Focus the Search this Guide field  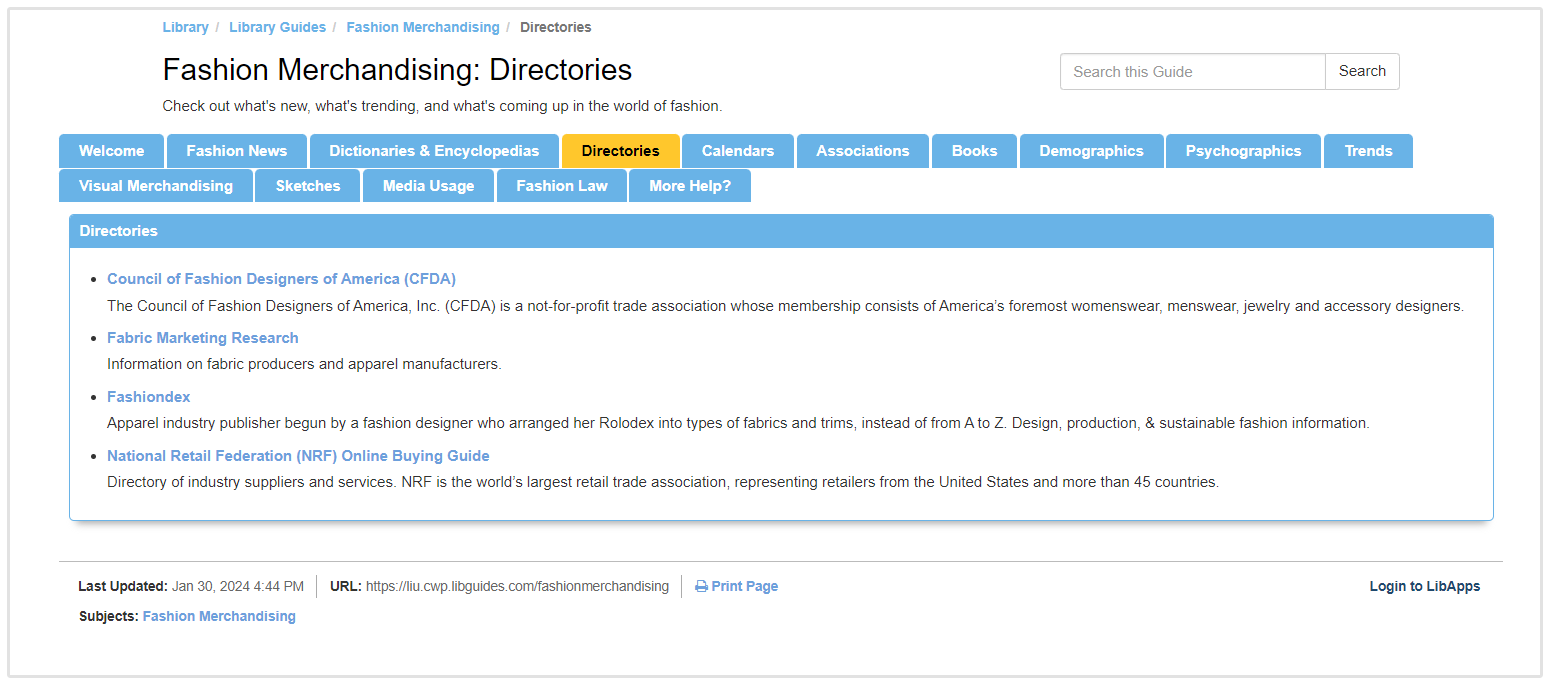[1192, 72]
